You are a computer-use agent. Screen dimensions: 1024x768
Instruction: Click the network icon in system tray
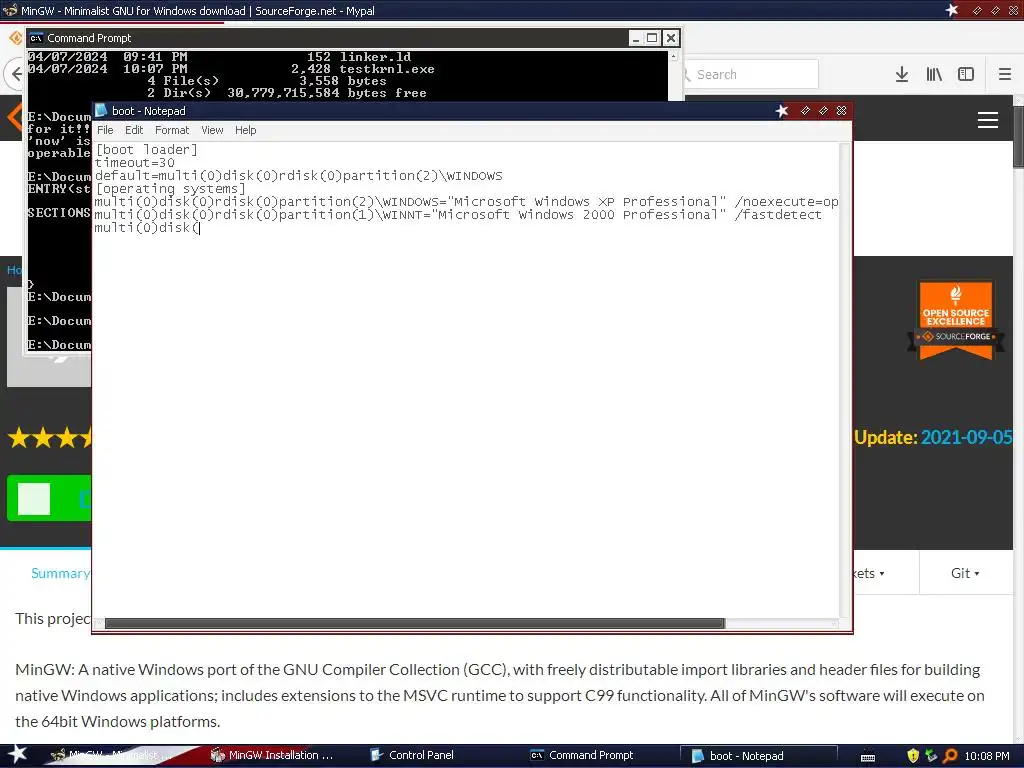(932, 756)
